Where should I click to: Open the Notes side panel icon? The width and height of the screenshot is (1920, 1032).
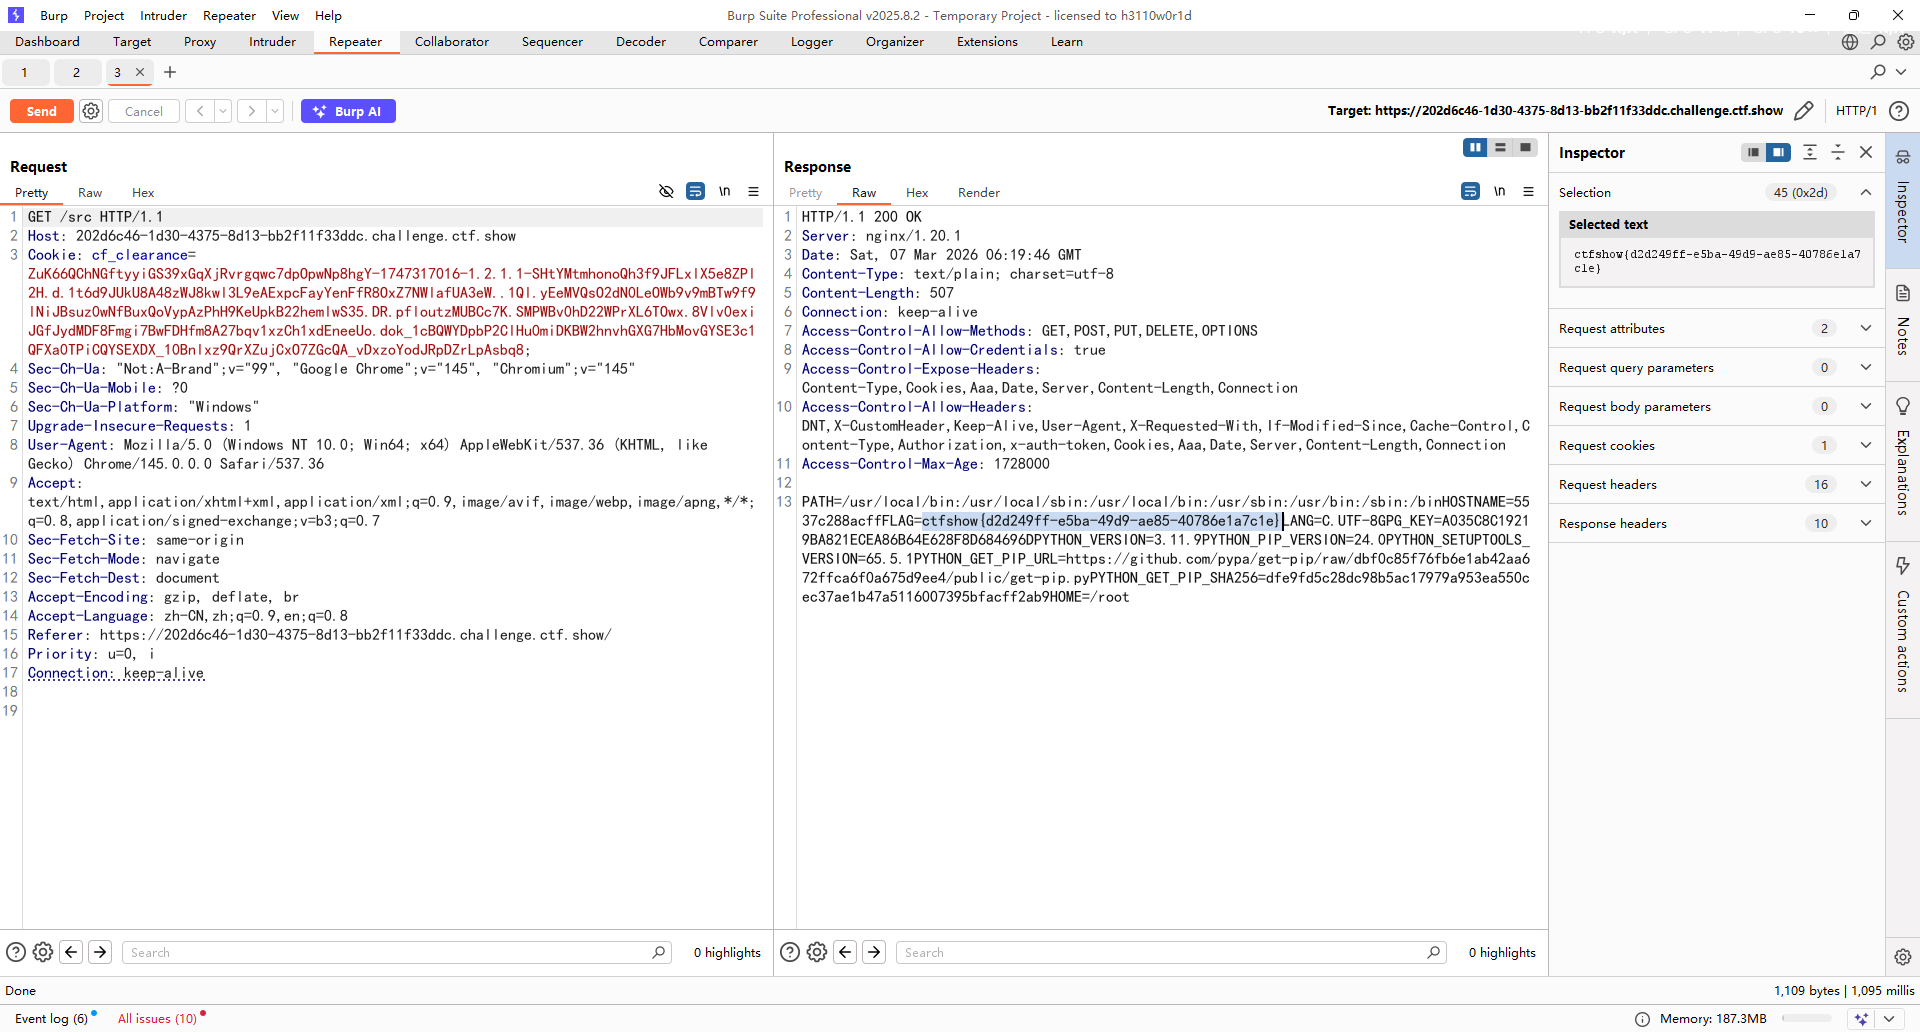click(1902, 293)
